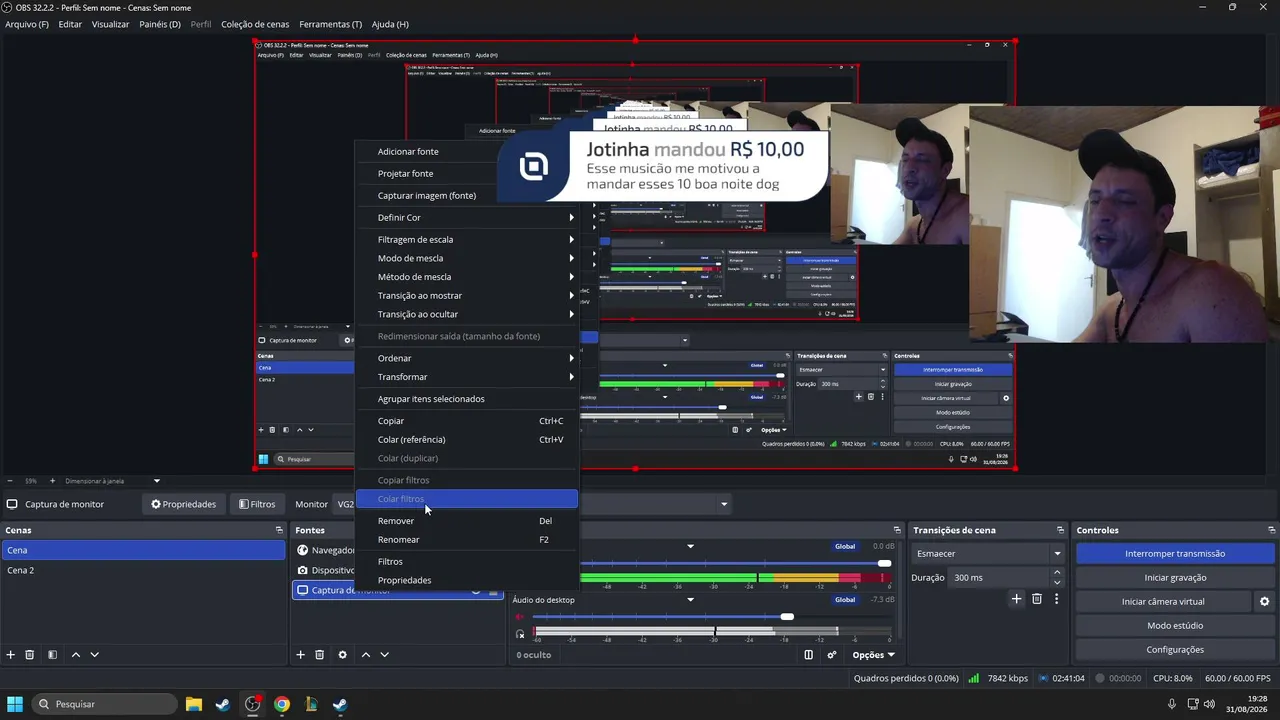
Task: Undock the Transições de cena panel
Action: pos(1060,530)
